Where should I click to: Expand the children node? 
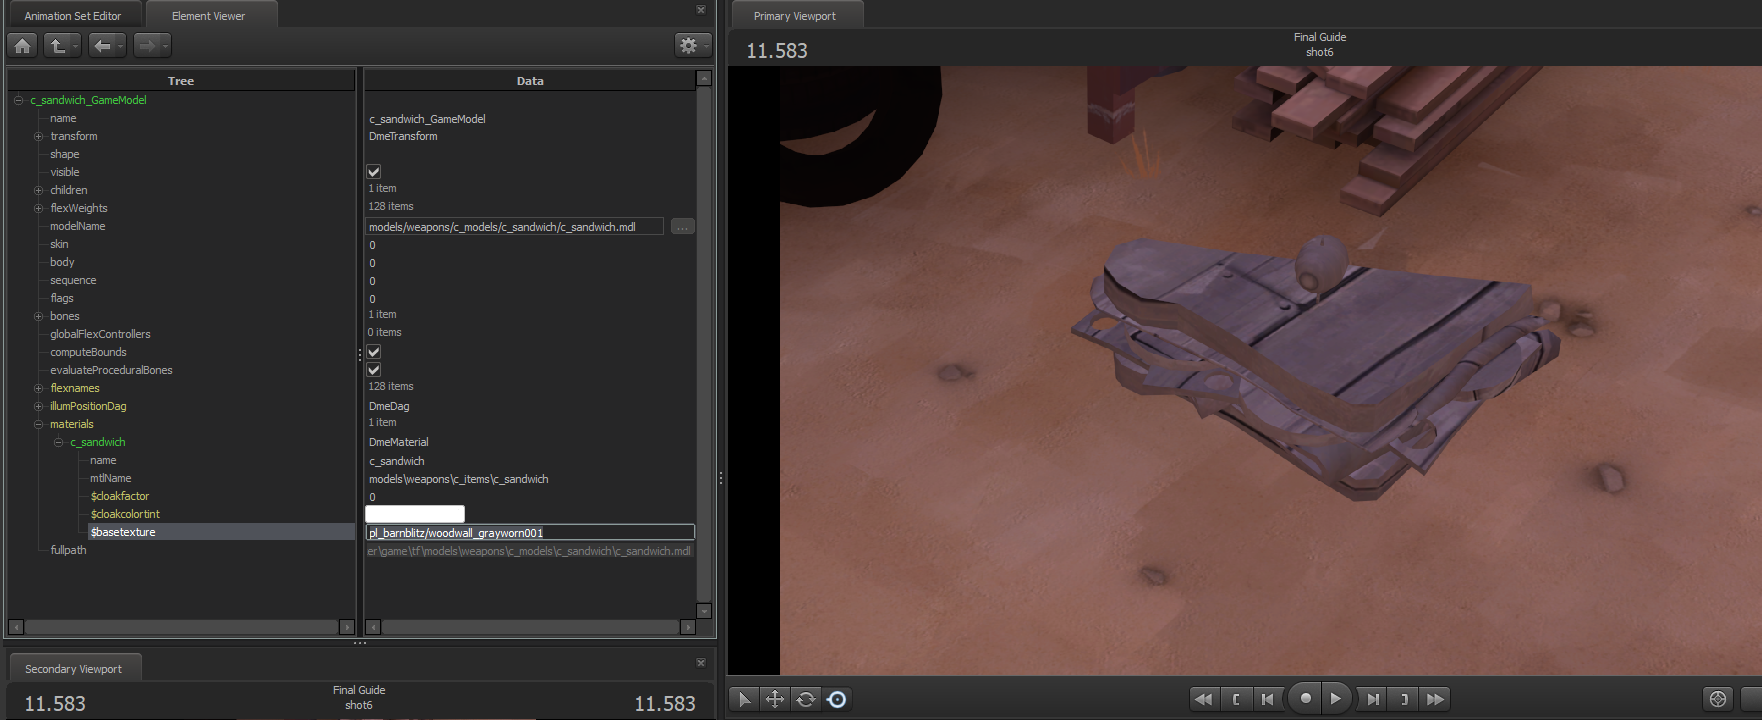[x=39, y=190]
